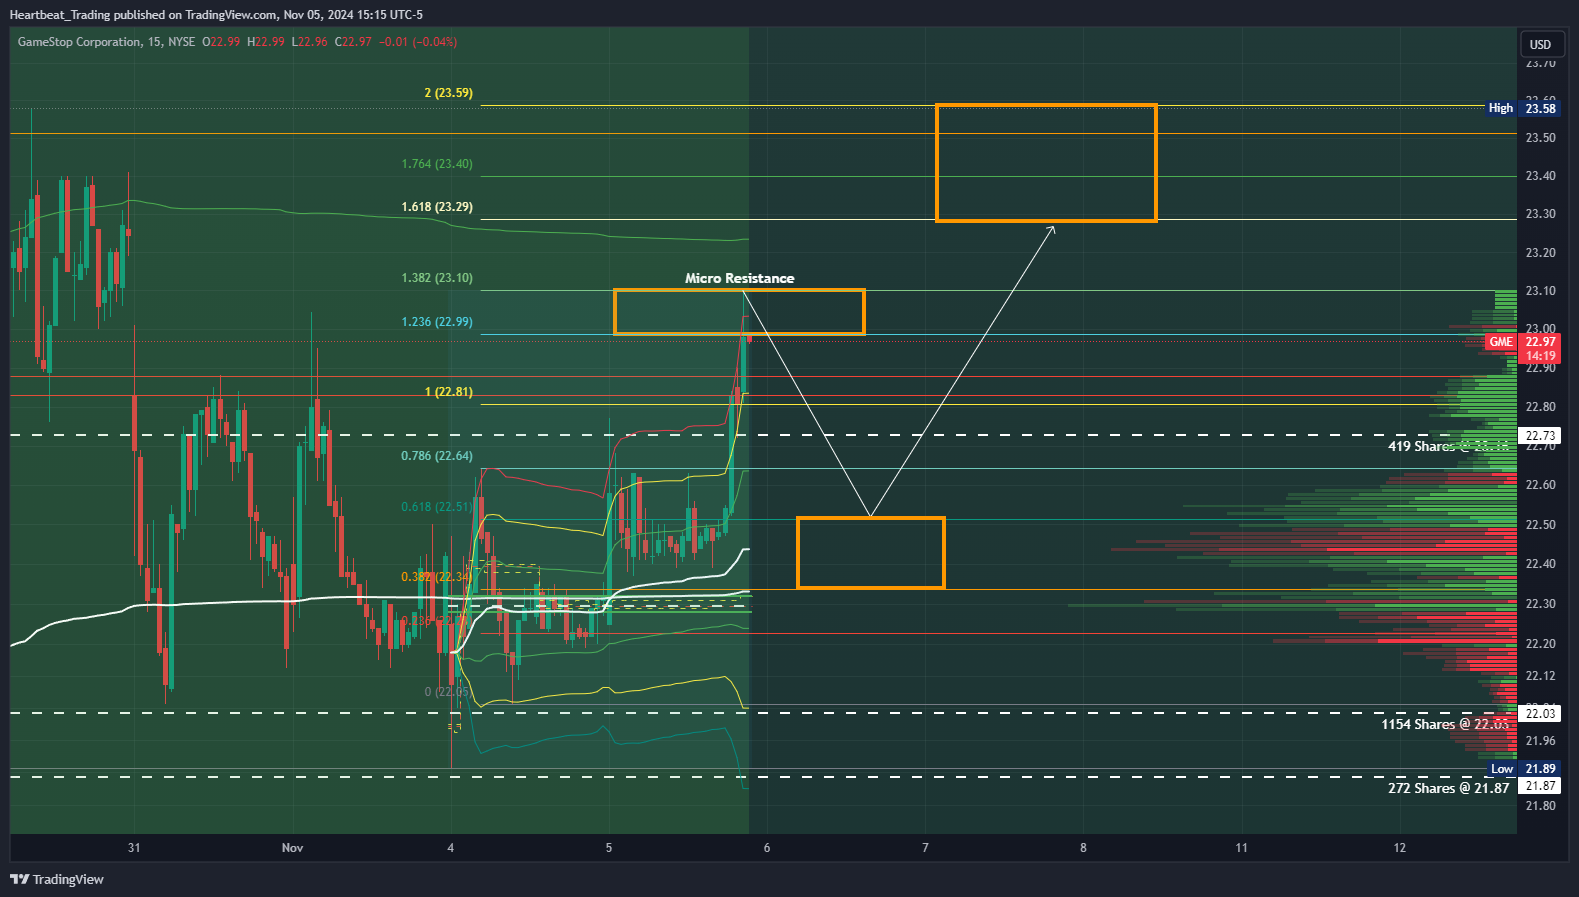Click the open value O22.99
This screenshot has width=1579, height=897.
coord(221,42)
